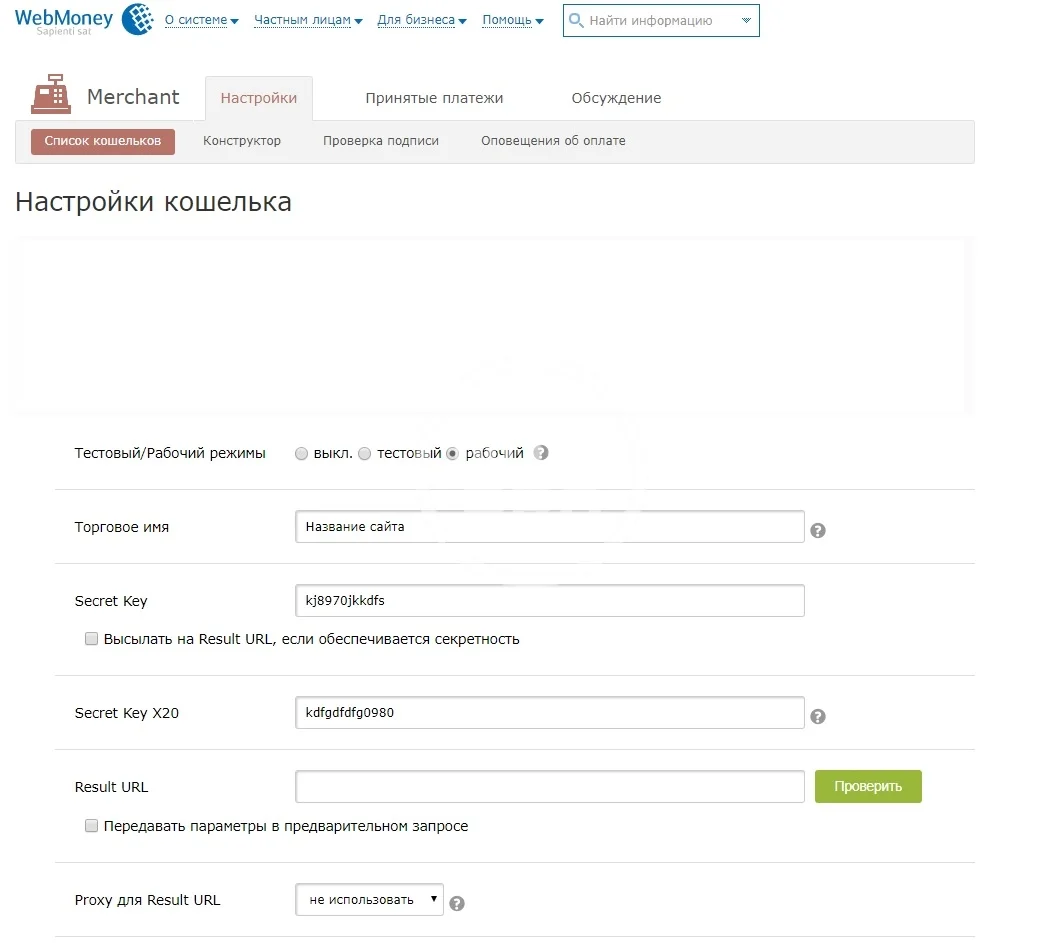Image resolution: width=1061 pixels, height=943 pixels.
Task: Open the Обсуждение tab
Action: click(616, 98)
